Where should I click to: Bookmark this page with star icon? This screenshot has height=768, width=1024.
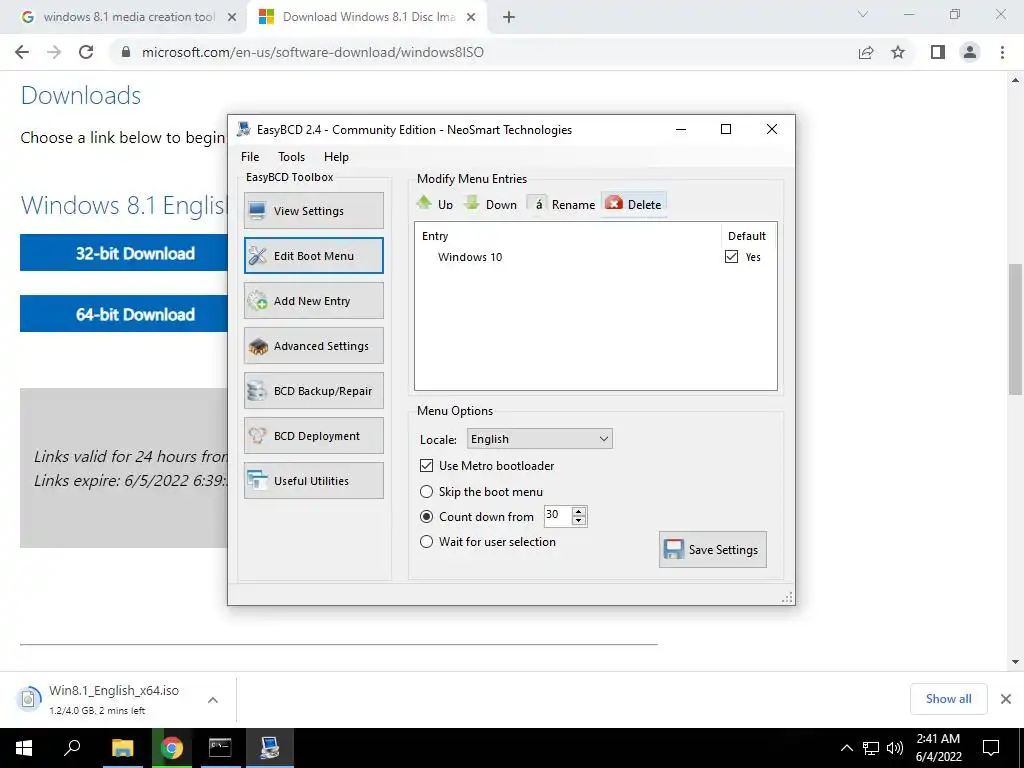[x=898, y=52]
